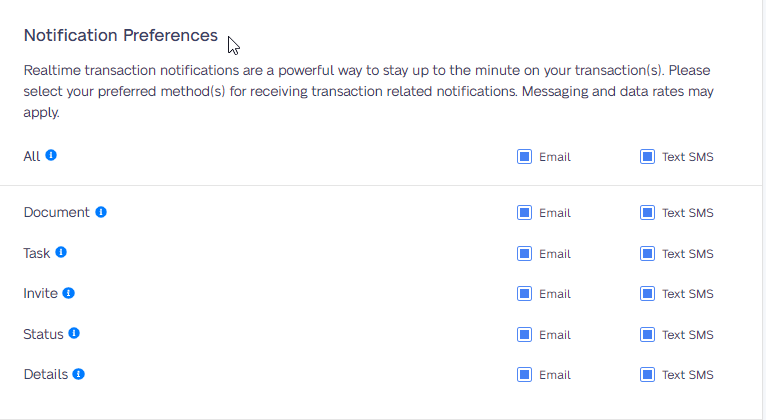The height and width of the screenshot is (420, 766).
Task: Disable Email for Task notifications
Action: click(524, 254)
